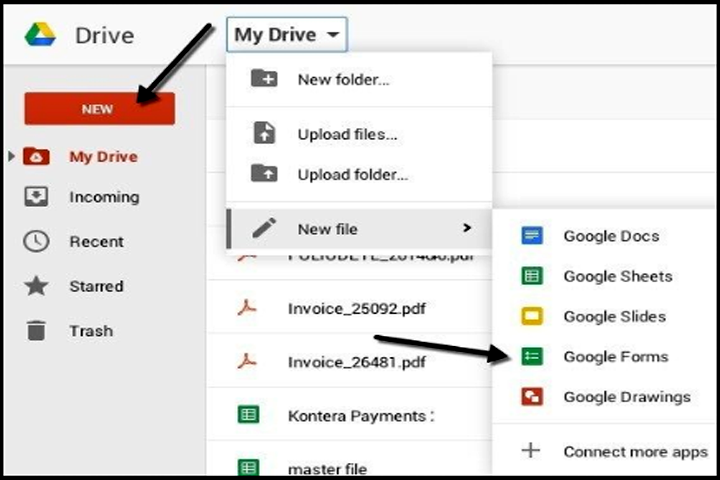
Task: Open Trash in the sidebar
Action: (91, 331)
